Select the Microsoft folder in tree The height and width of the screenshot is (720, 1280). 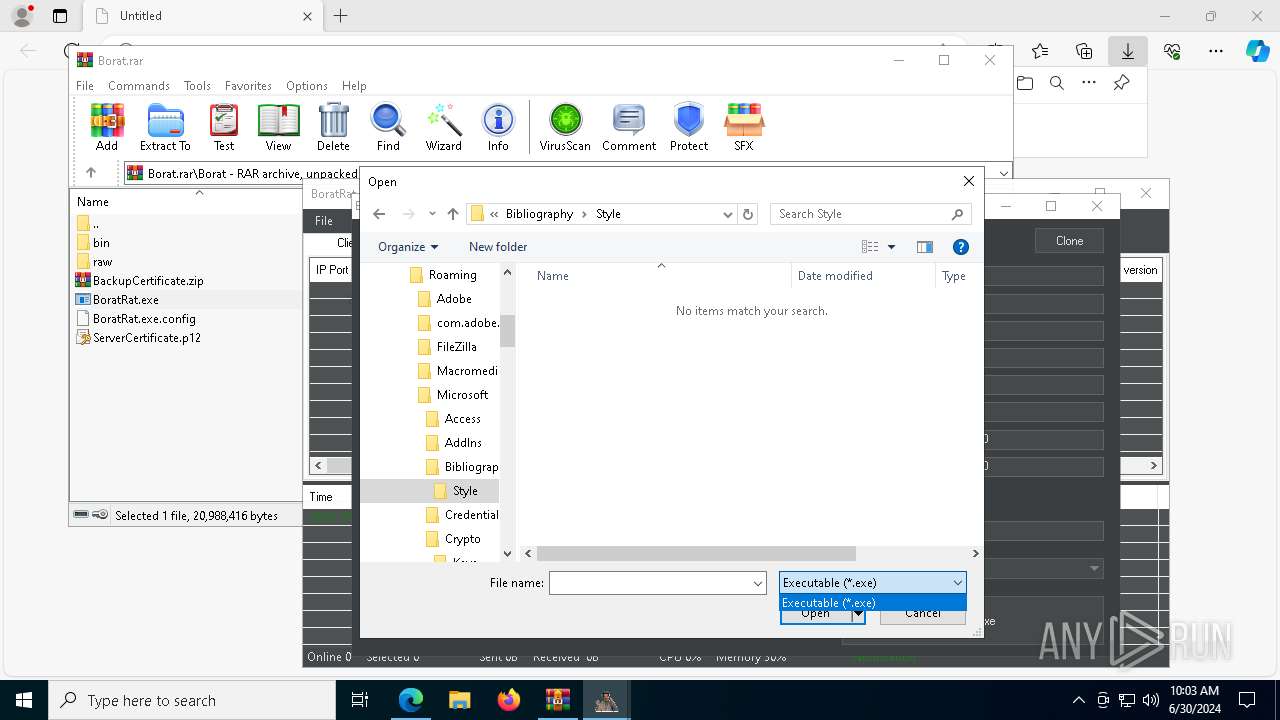tap(462, 395)
